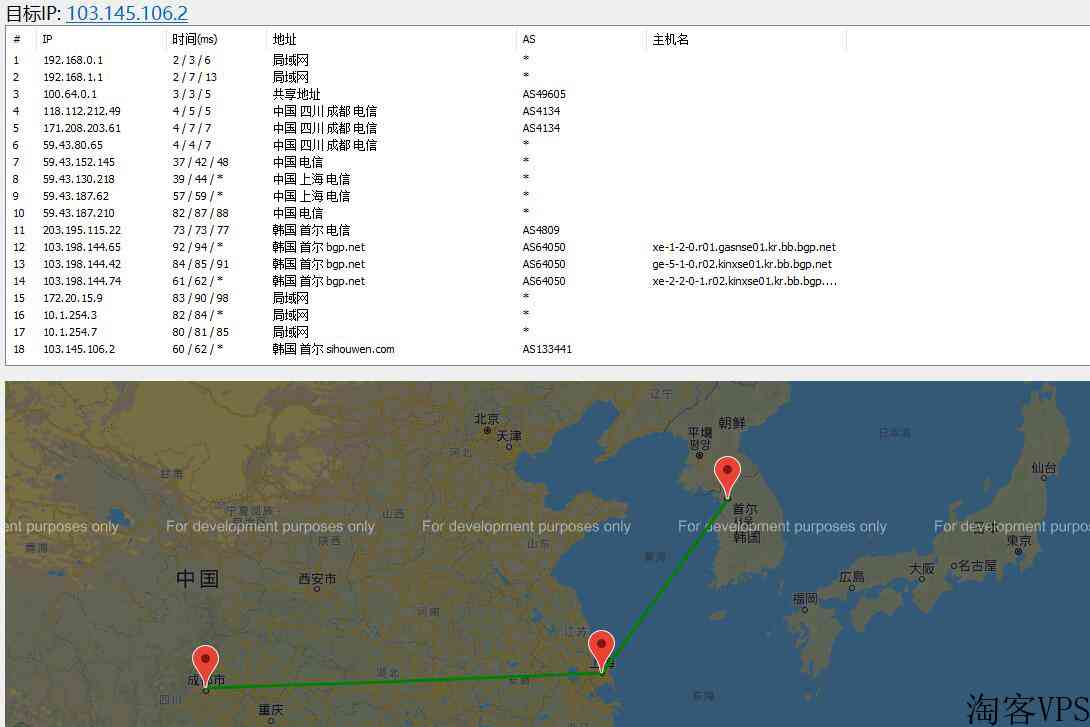Click time value 37 / 42 / 48
The image size is (1090, 727).
[200, 162]
